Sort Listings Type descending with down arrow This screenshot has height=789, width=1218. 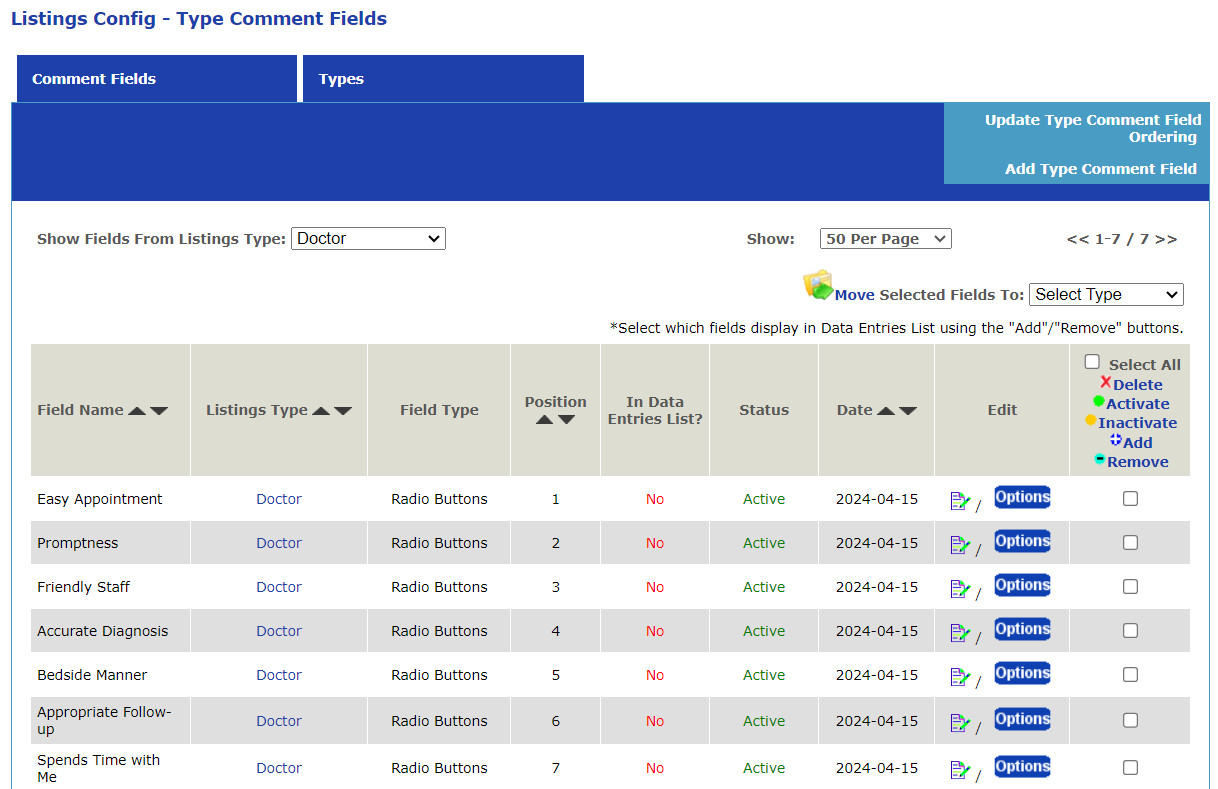343,411
